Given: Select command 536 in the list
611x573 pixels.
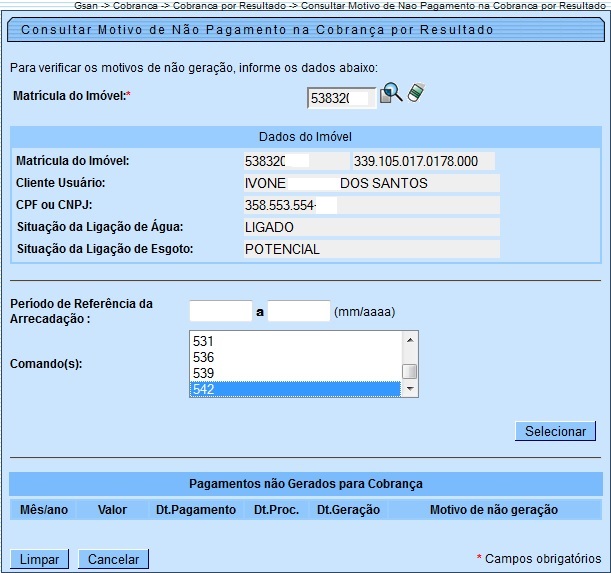Looking at the screenshot, I should click(295, 357).
